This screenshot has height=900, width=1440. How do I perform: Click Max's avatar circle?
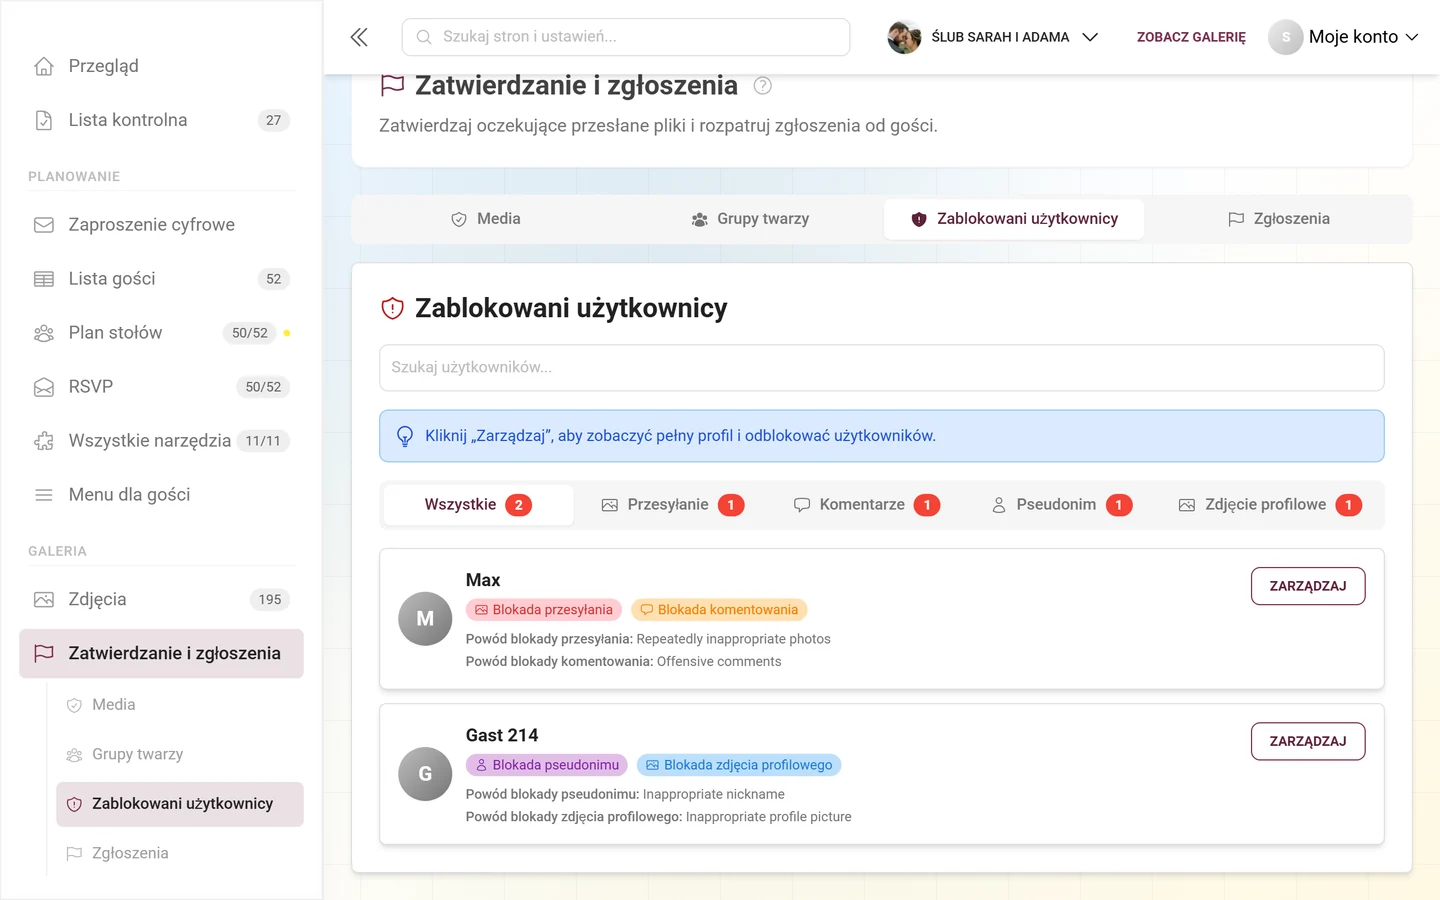tap(425, 619)
